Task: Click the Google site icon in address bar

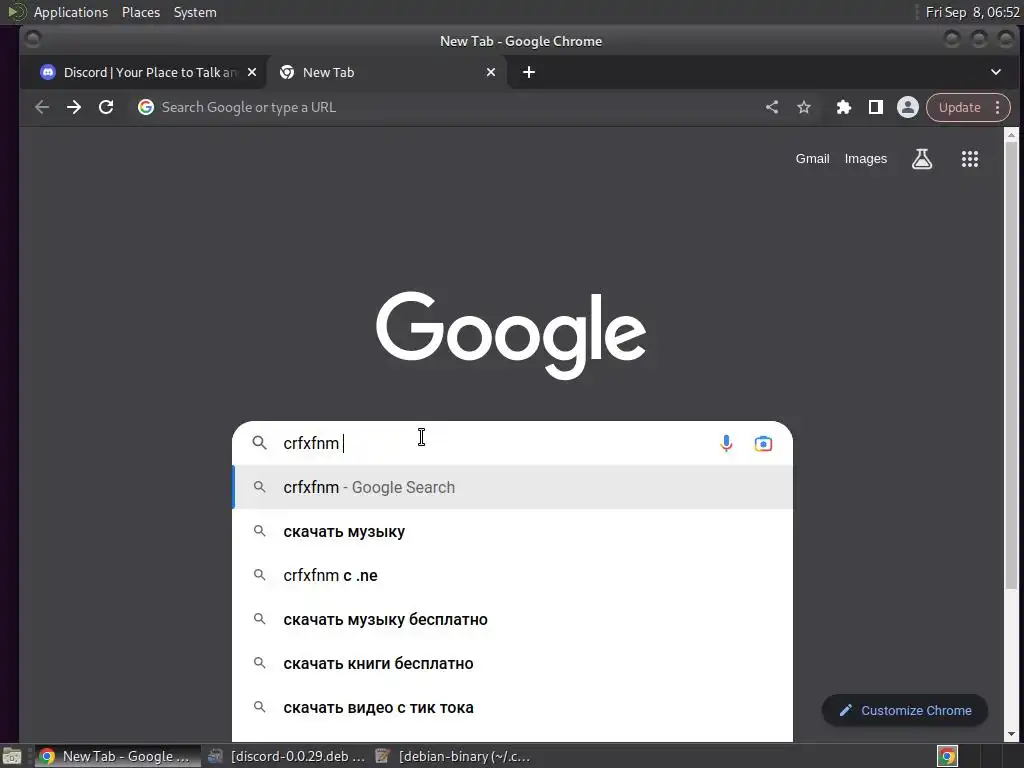Action: [x=146, y=107]
